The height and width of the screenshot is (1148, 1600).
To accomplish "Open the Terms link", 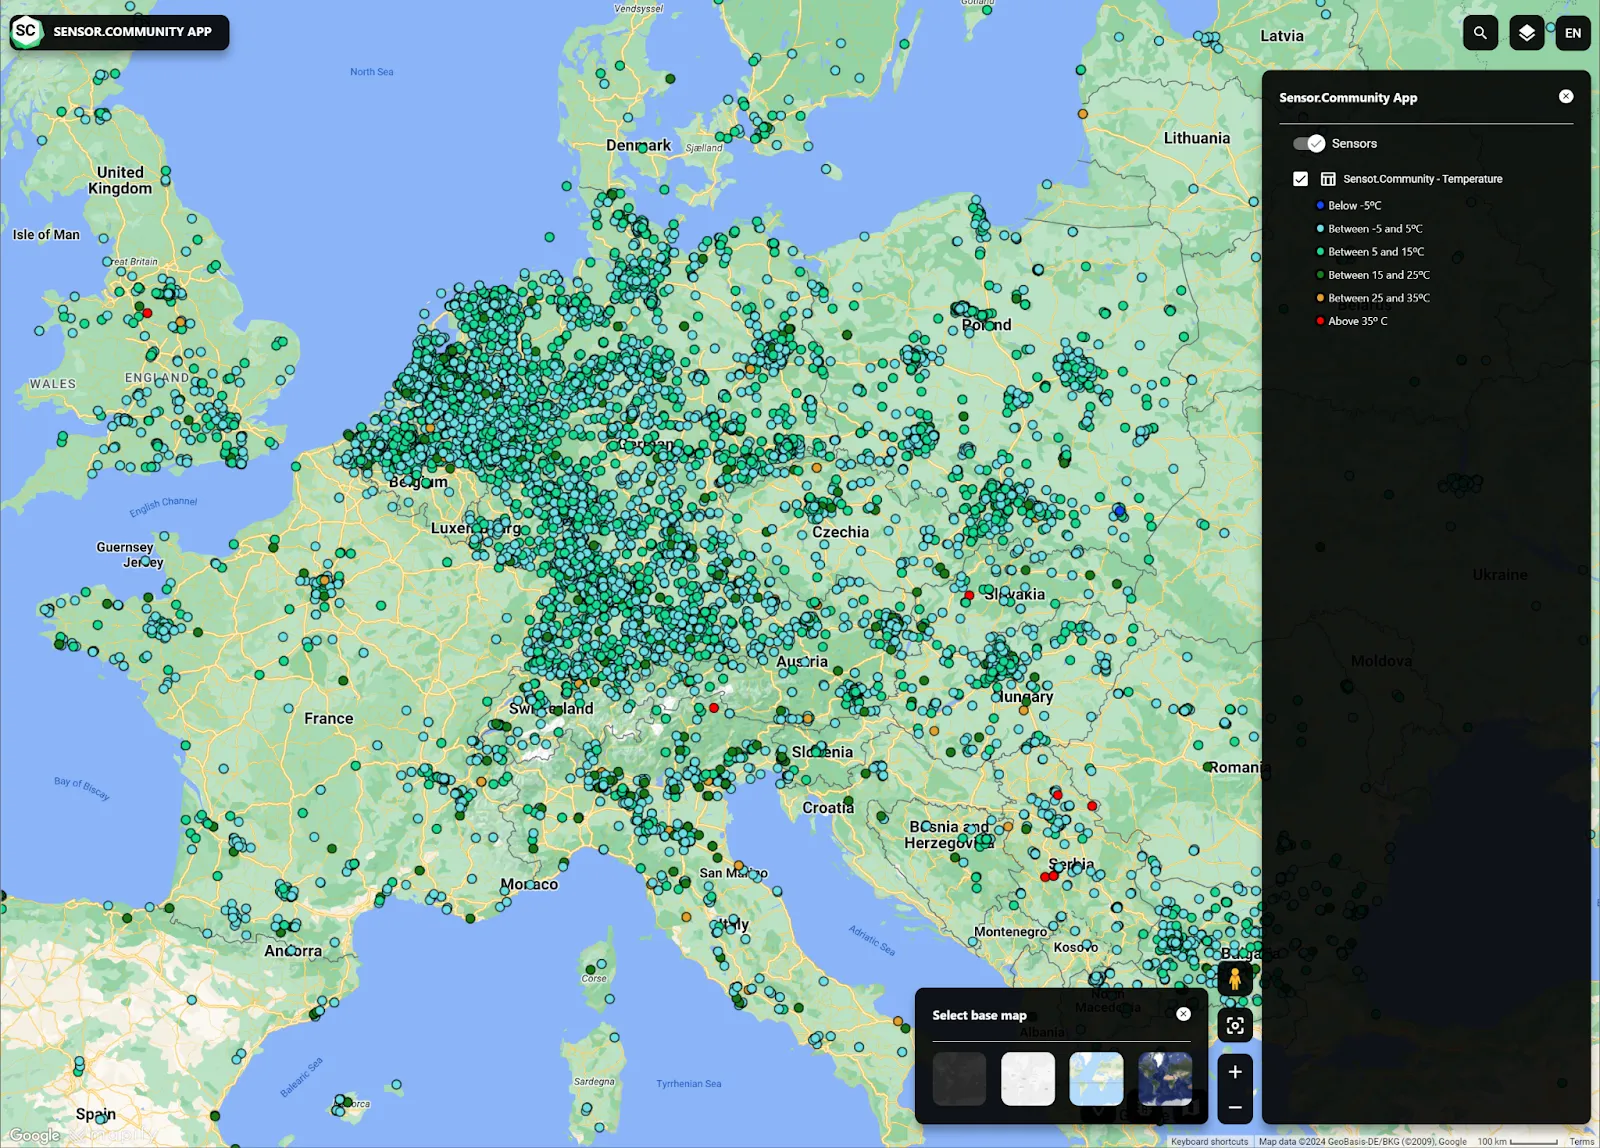I will pos(1581,1142).
